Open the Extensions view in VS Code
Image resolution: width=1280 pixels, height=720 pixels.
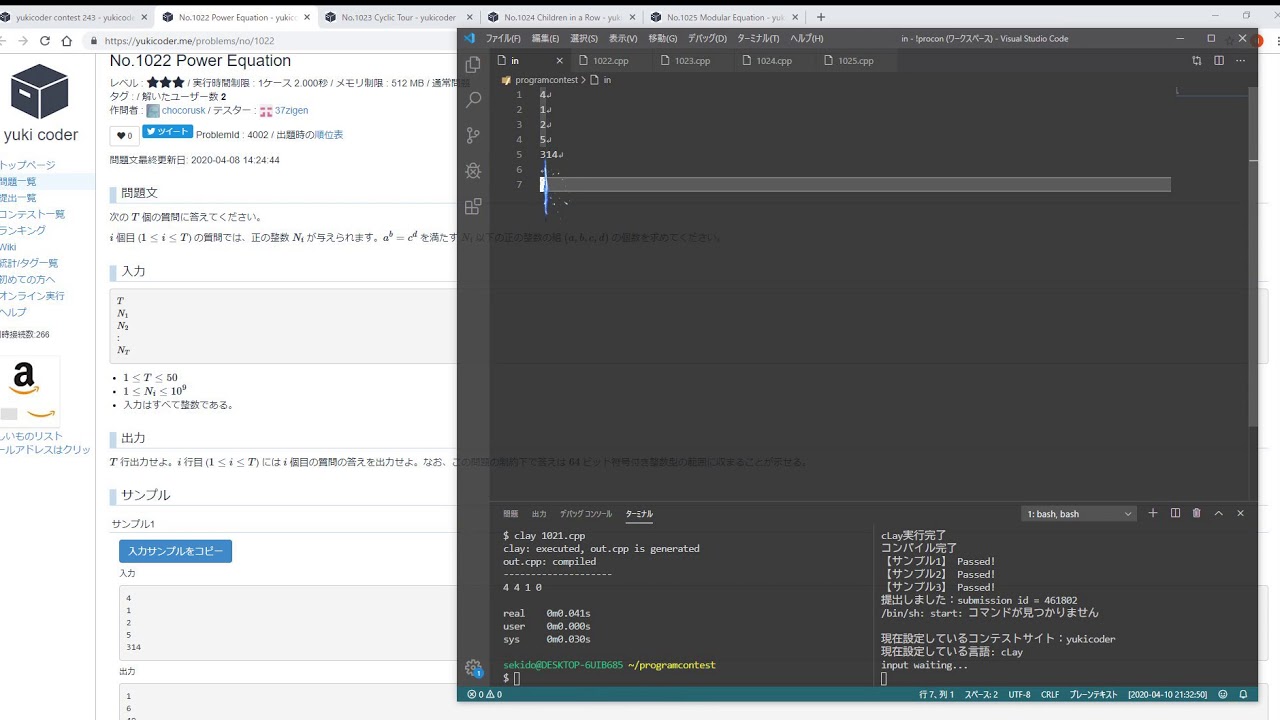click(x=473, y=207)
